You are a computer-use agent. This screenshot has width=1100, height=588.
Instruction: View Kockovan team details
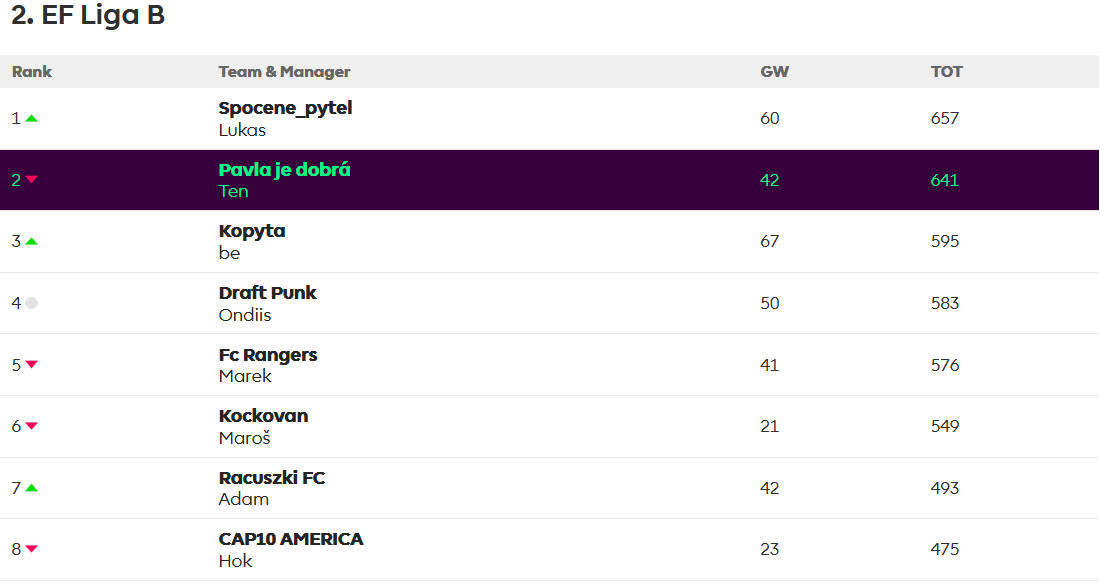(263, 416)
